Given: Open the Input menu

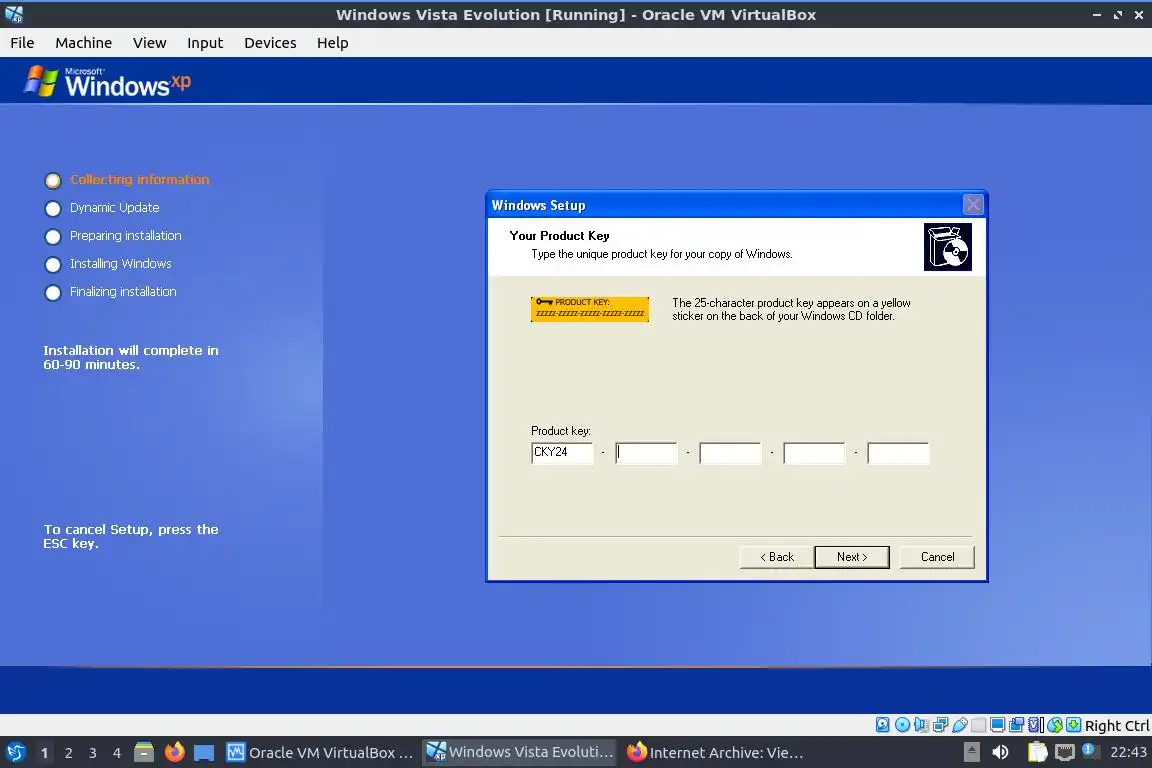Looking at the screenshot, I should click(205, 43).
